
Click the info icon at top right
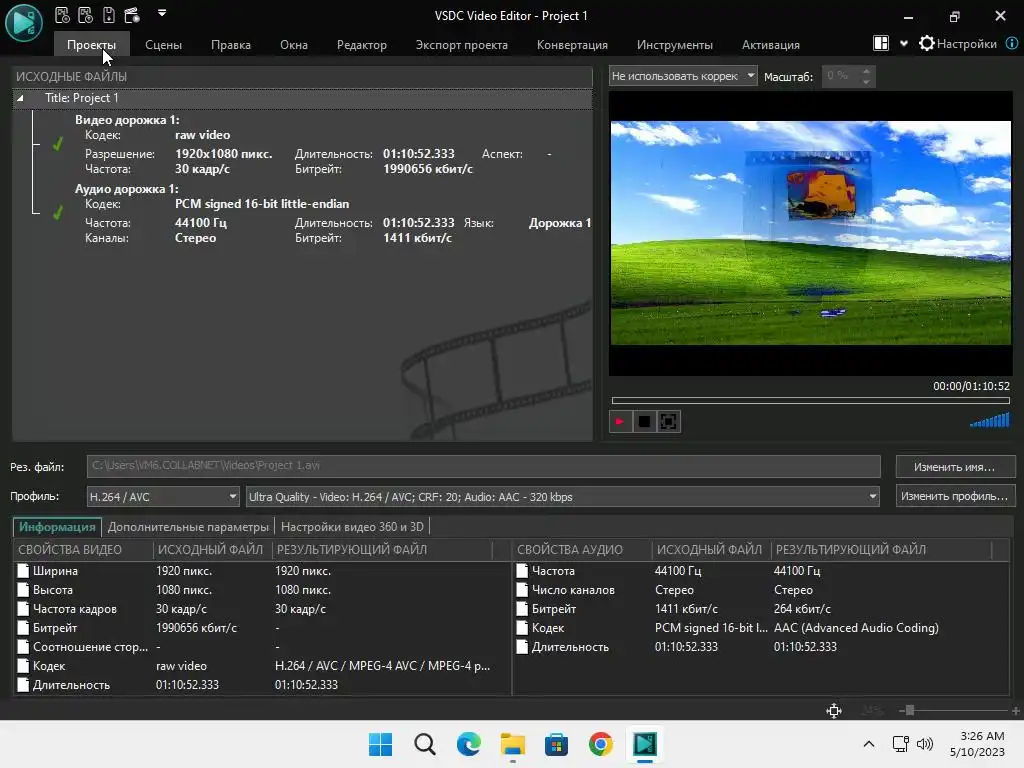tap(1012, 43)
